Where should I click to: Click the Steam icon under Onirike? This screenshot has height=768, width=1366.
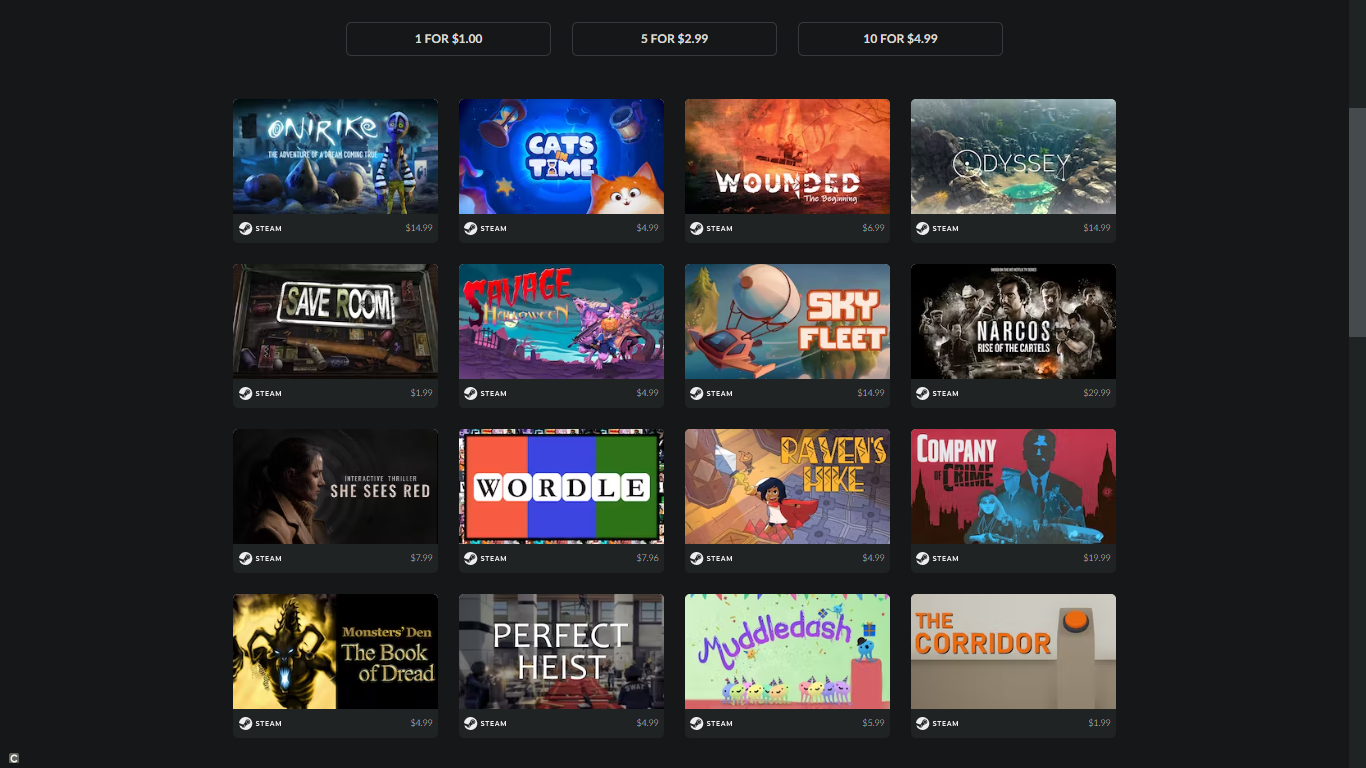[245, 228]
